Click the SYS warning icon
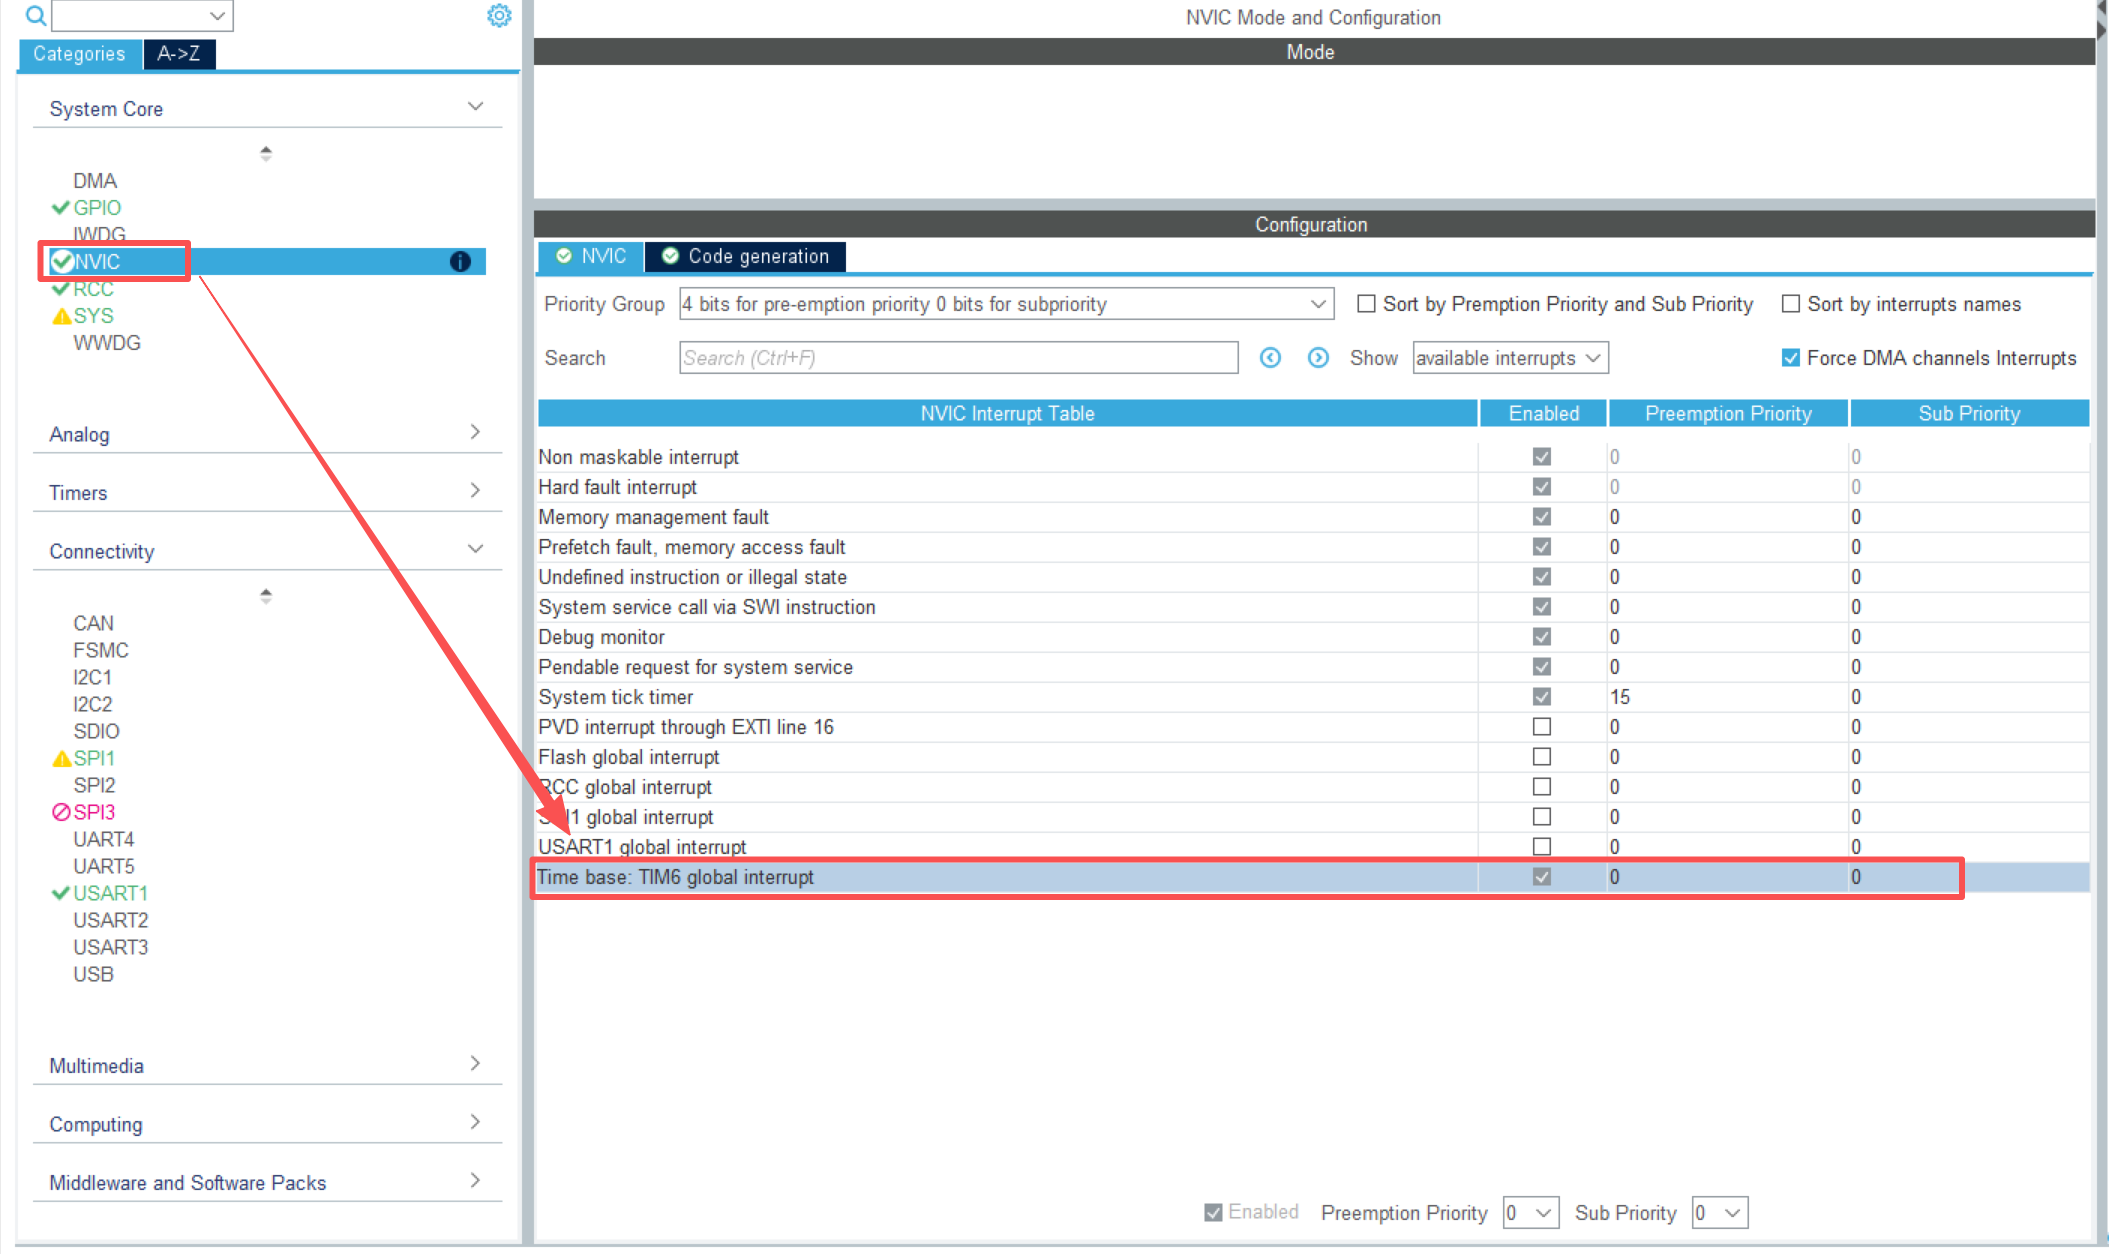This screenshot has width=2109, height=1254. click(61, 316)
